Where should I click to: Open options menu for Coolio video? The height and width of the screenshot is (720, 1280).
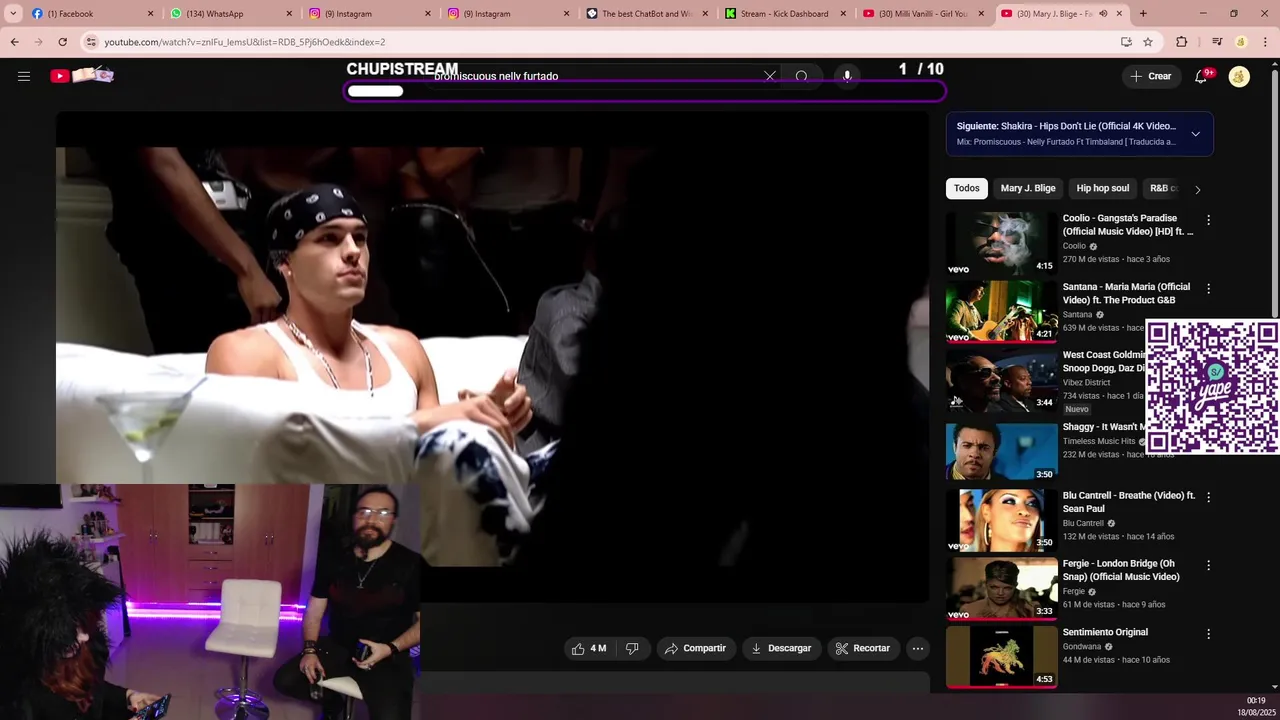[1208, 220]
